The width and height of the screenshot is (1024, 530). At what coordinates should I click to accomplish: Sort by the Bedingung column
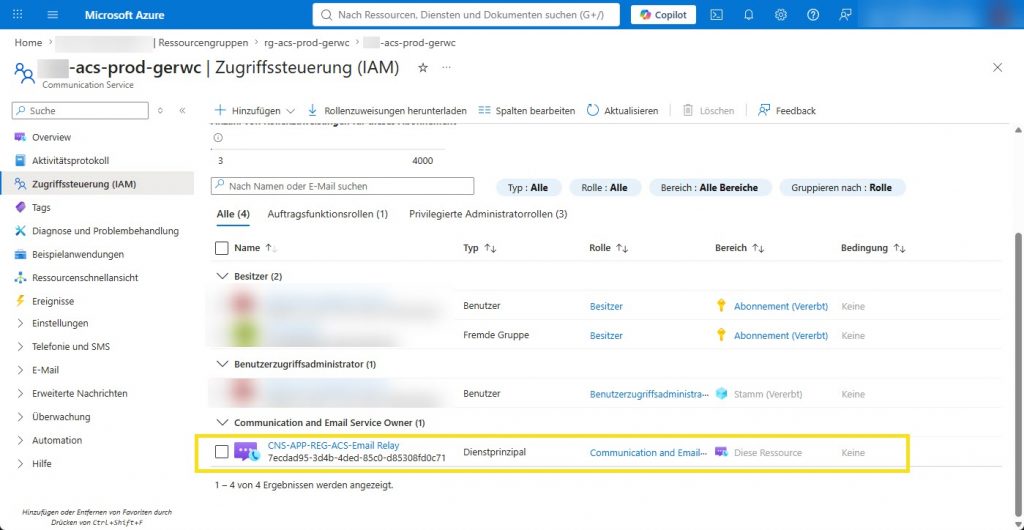click(x=873, y=248)
